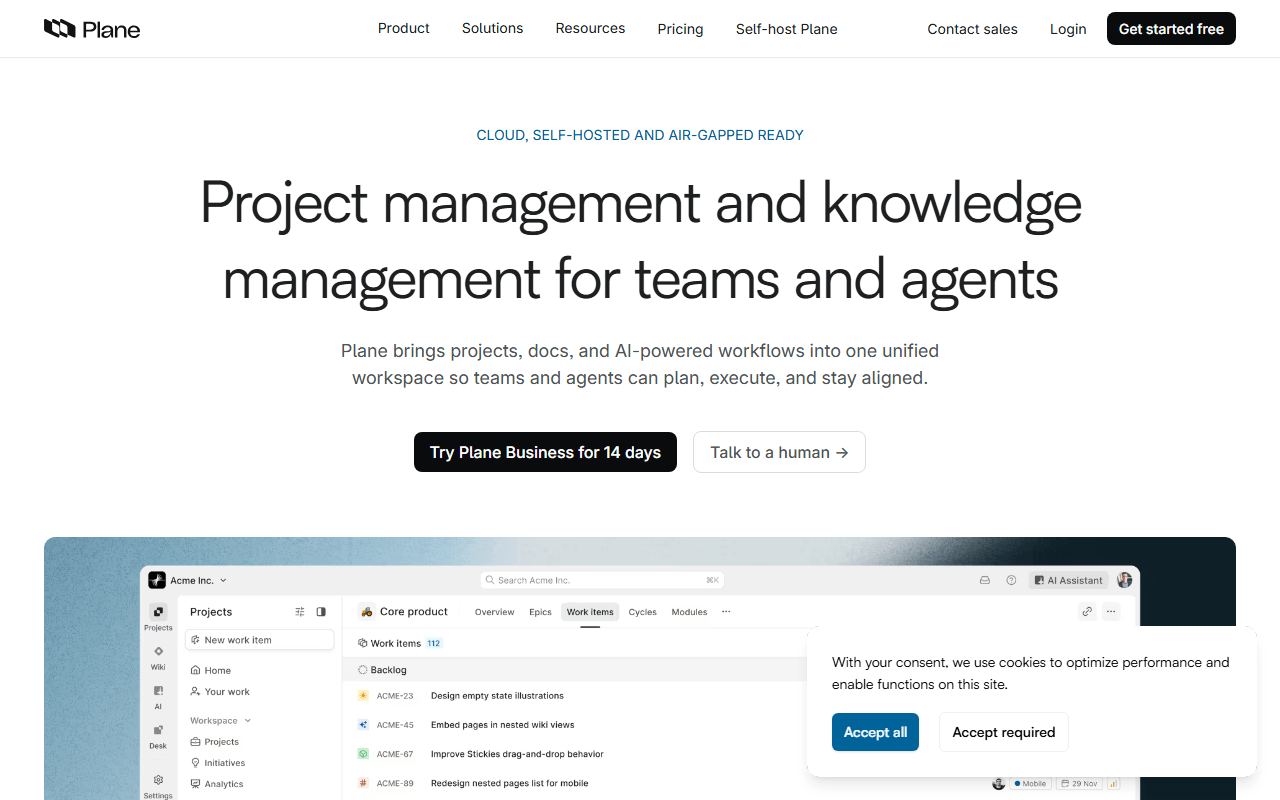The image size is (1280, 800).
Task: Open the Product menu in the navigation
Action: (x=404, y=29)
